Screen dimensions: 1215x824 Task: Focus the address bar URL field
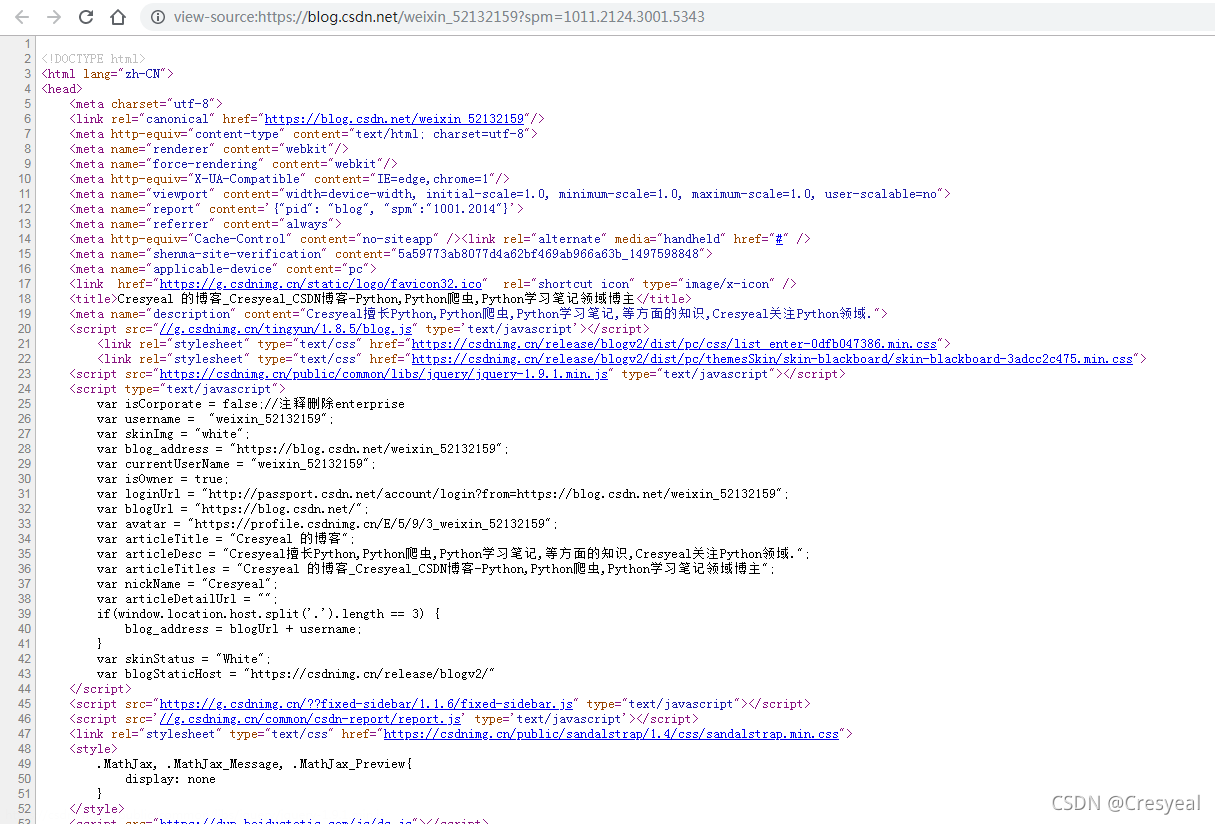click(438, 17)
